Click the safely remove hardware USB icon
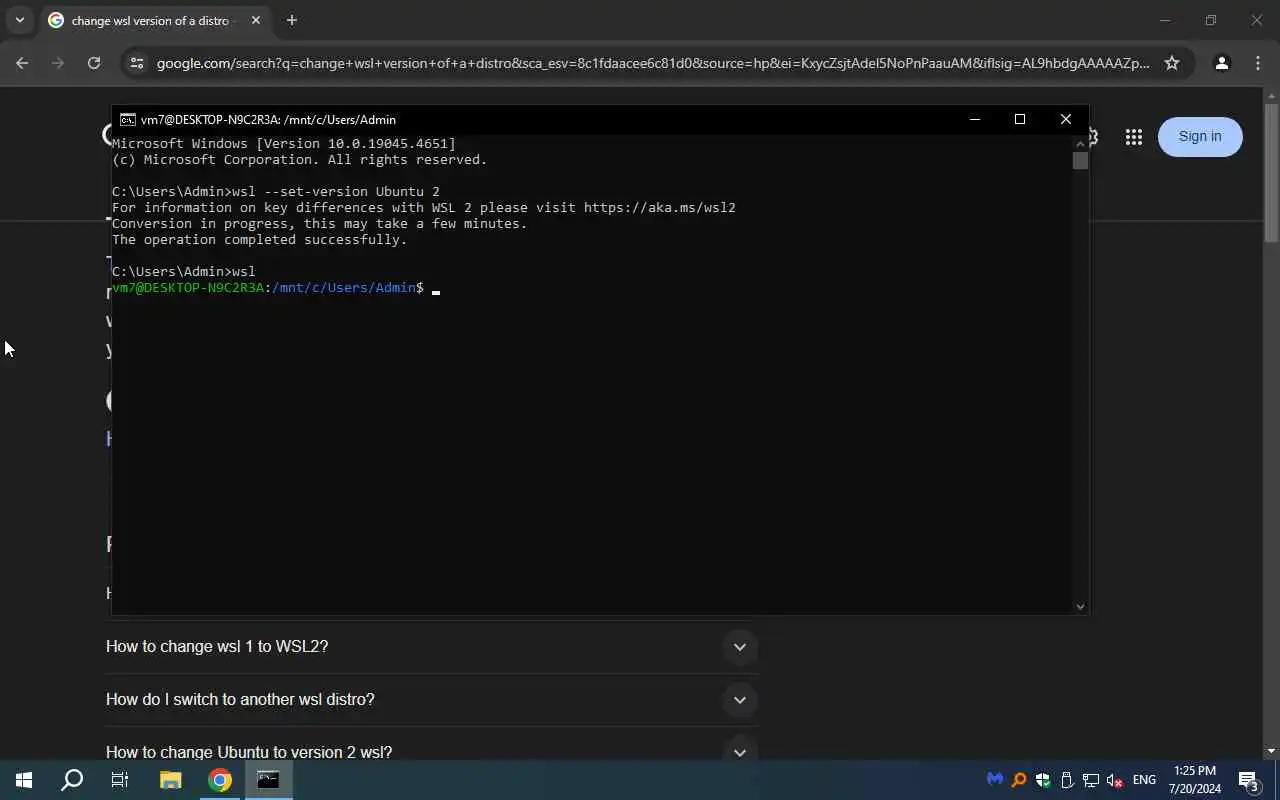Screen dimensions: 1280x800 coord(1067,780)
